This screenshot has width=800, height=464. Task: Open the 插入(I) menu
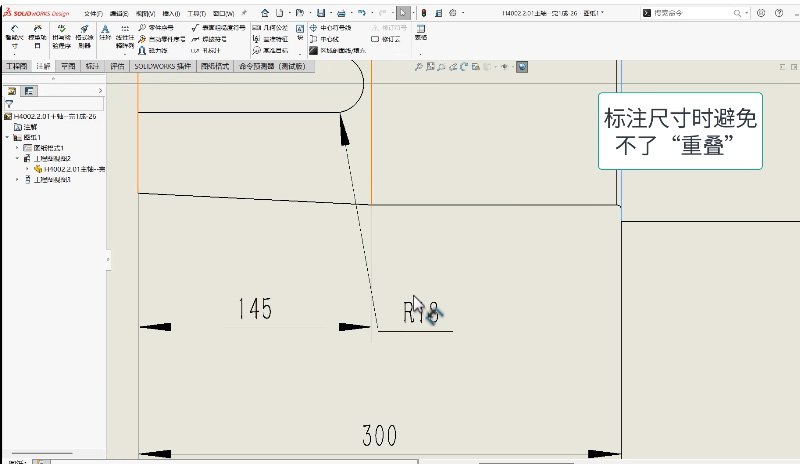click(x=171, y=14)
